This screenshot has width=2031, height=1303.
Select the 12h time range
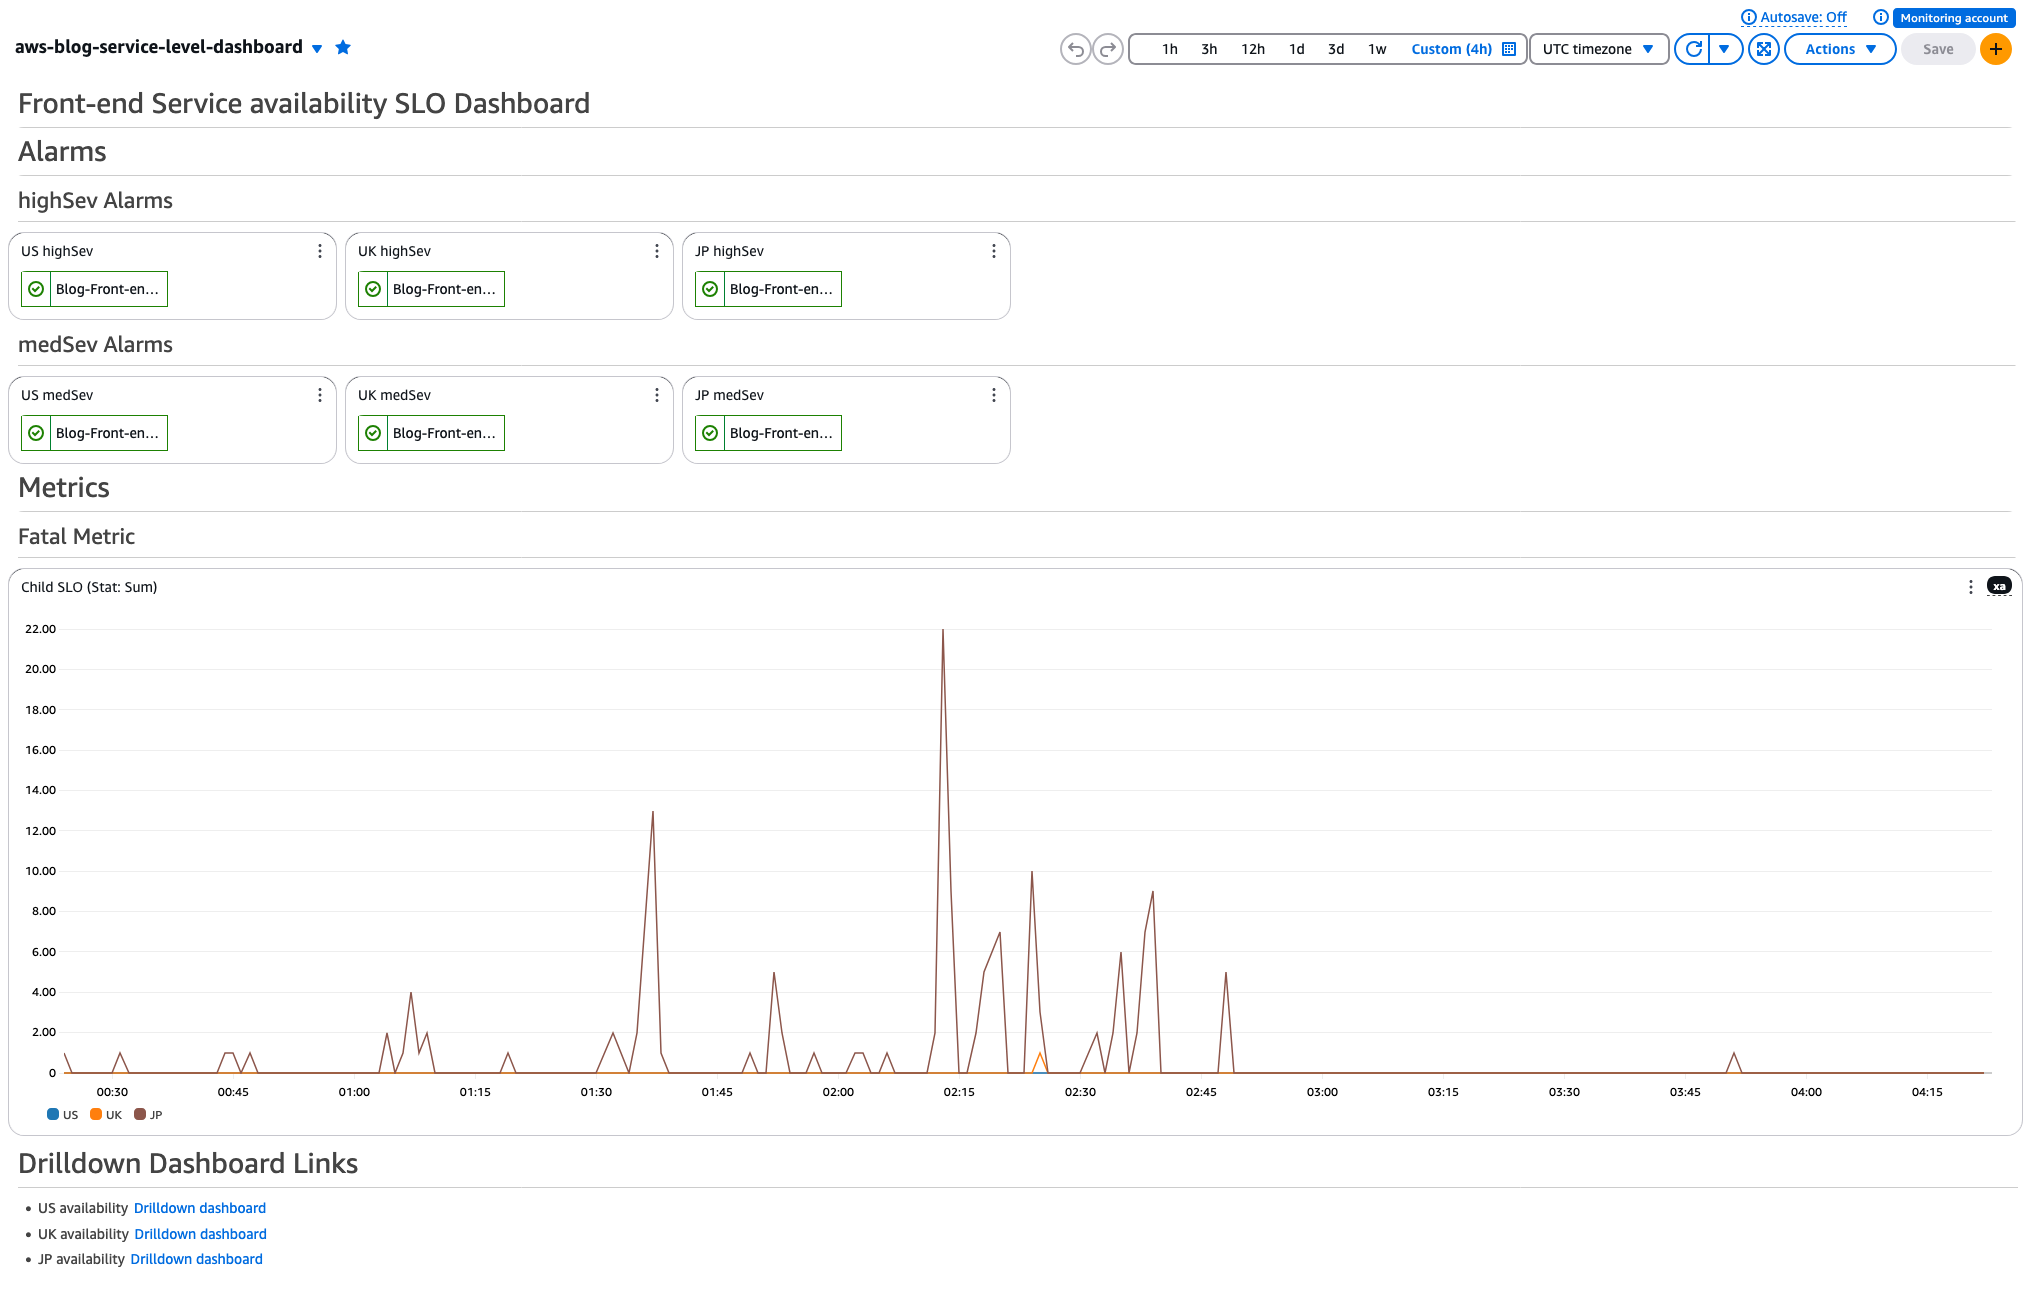1253,49
